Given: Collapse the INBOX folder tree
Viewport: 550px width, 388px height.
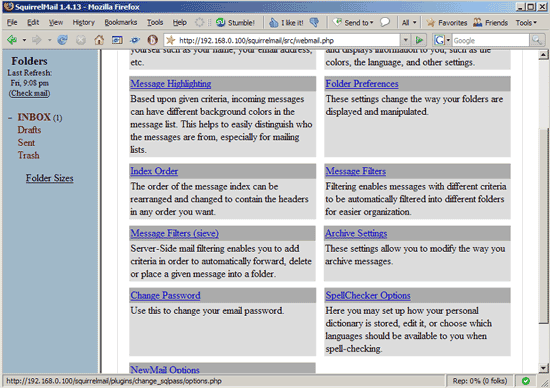Looking at the screenshot, I should click(10, 118).
